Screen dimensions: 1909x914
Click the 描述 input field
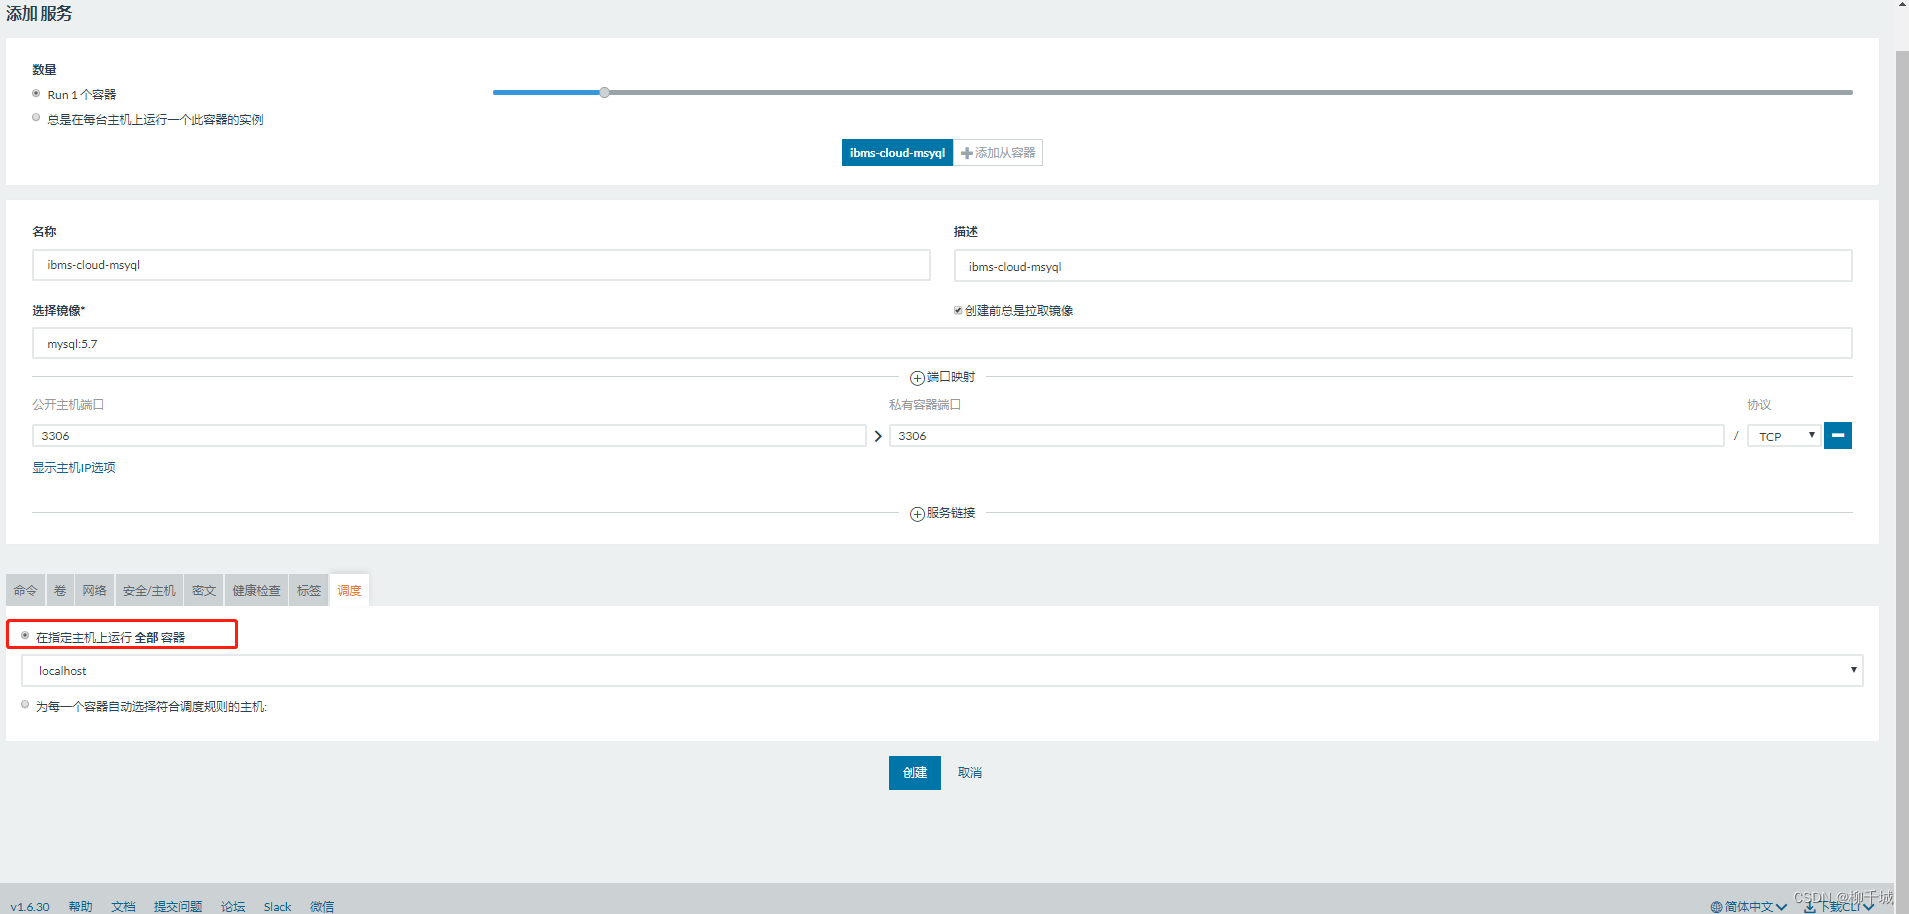[x=1403, y=266]
